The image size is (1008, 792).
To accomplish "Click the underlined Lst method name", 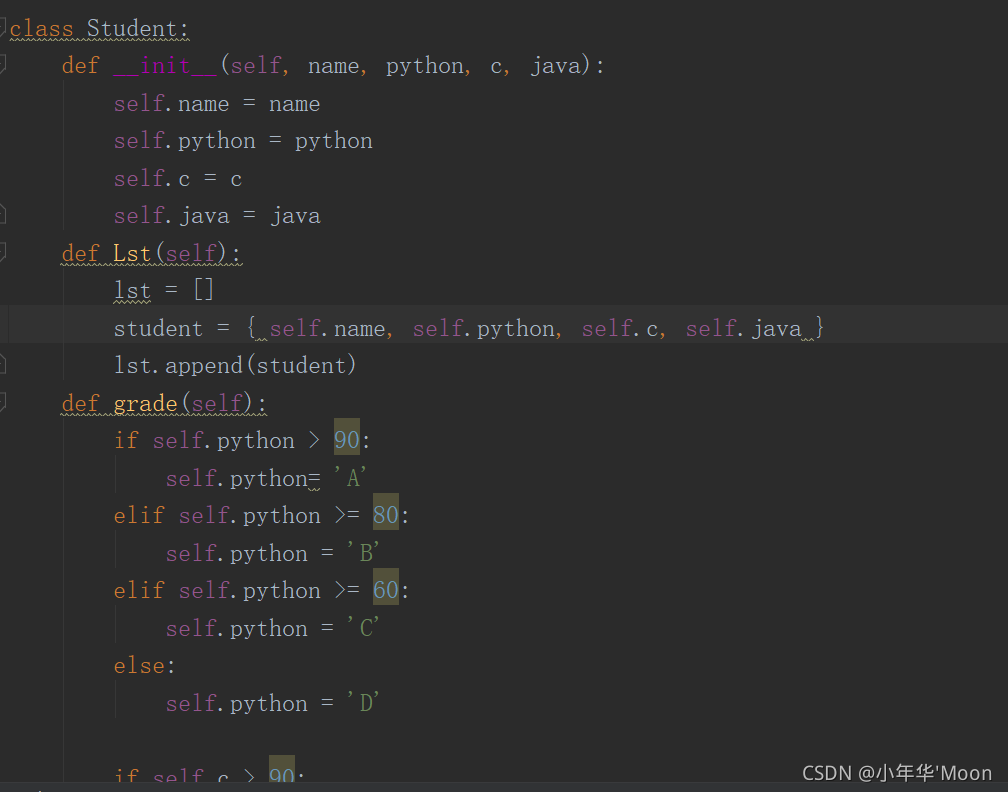I will [132, 253].
